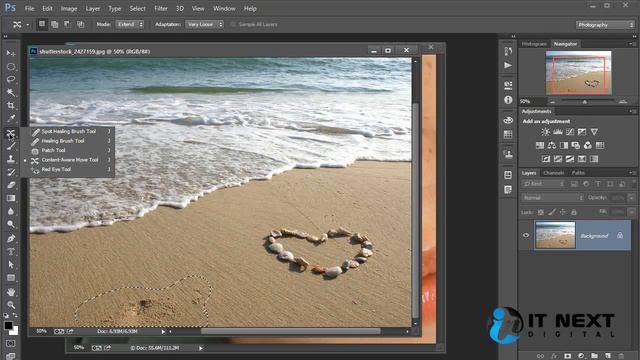The width and height of the screenshot is (640, 360).
Task: Select the Dodge tool
Action: point(11,224)
